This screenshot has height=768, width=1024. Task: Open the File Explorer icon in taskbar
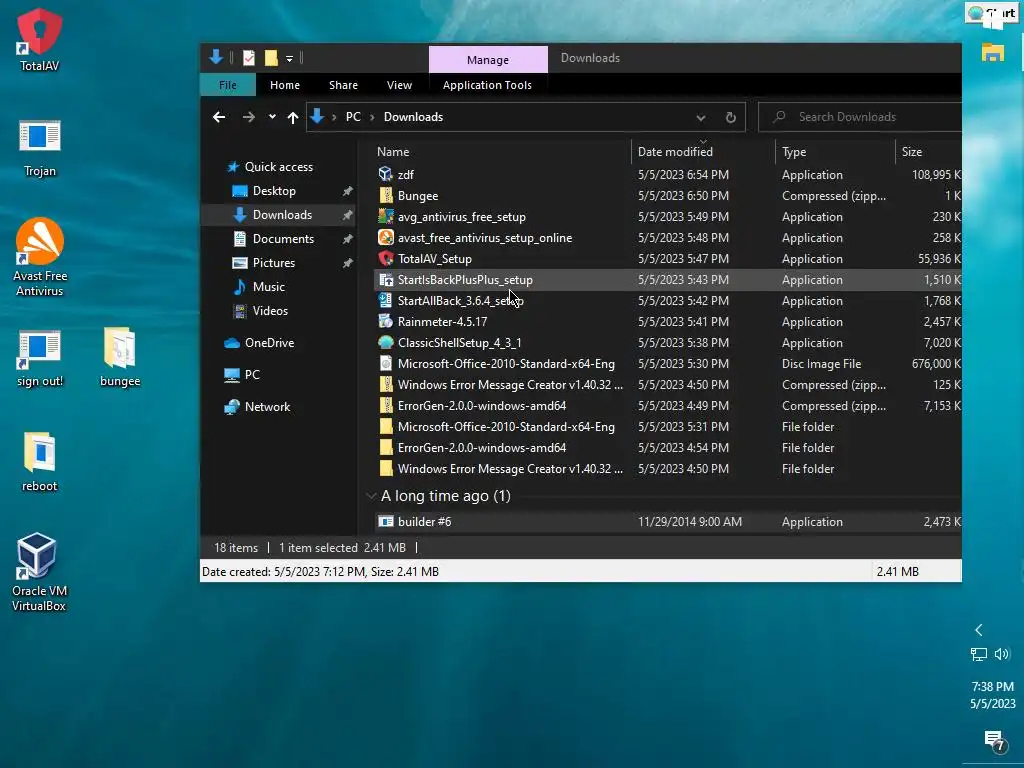point(993,52)
